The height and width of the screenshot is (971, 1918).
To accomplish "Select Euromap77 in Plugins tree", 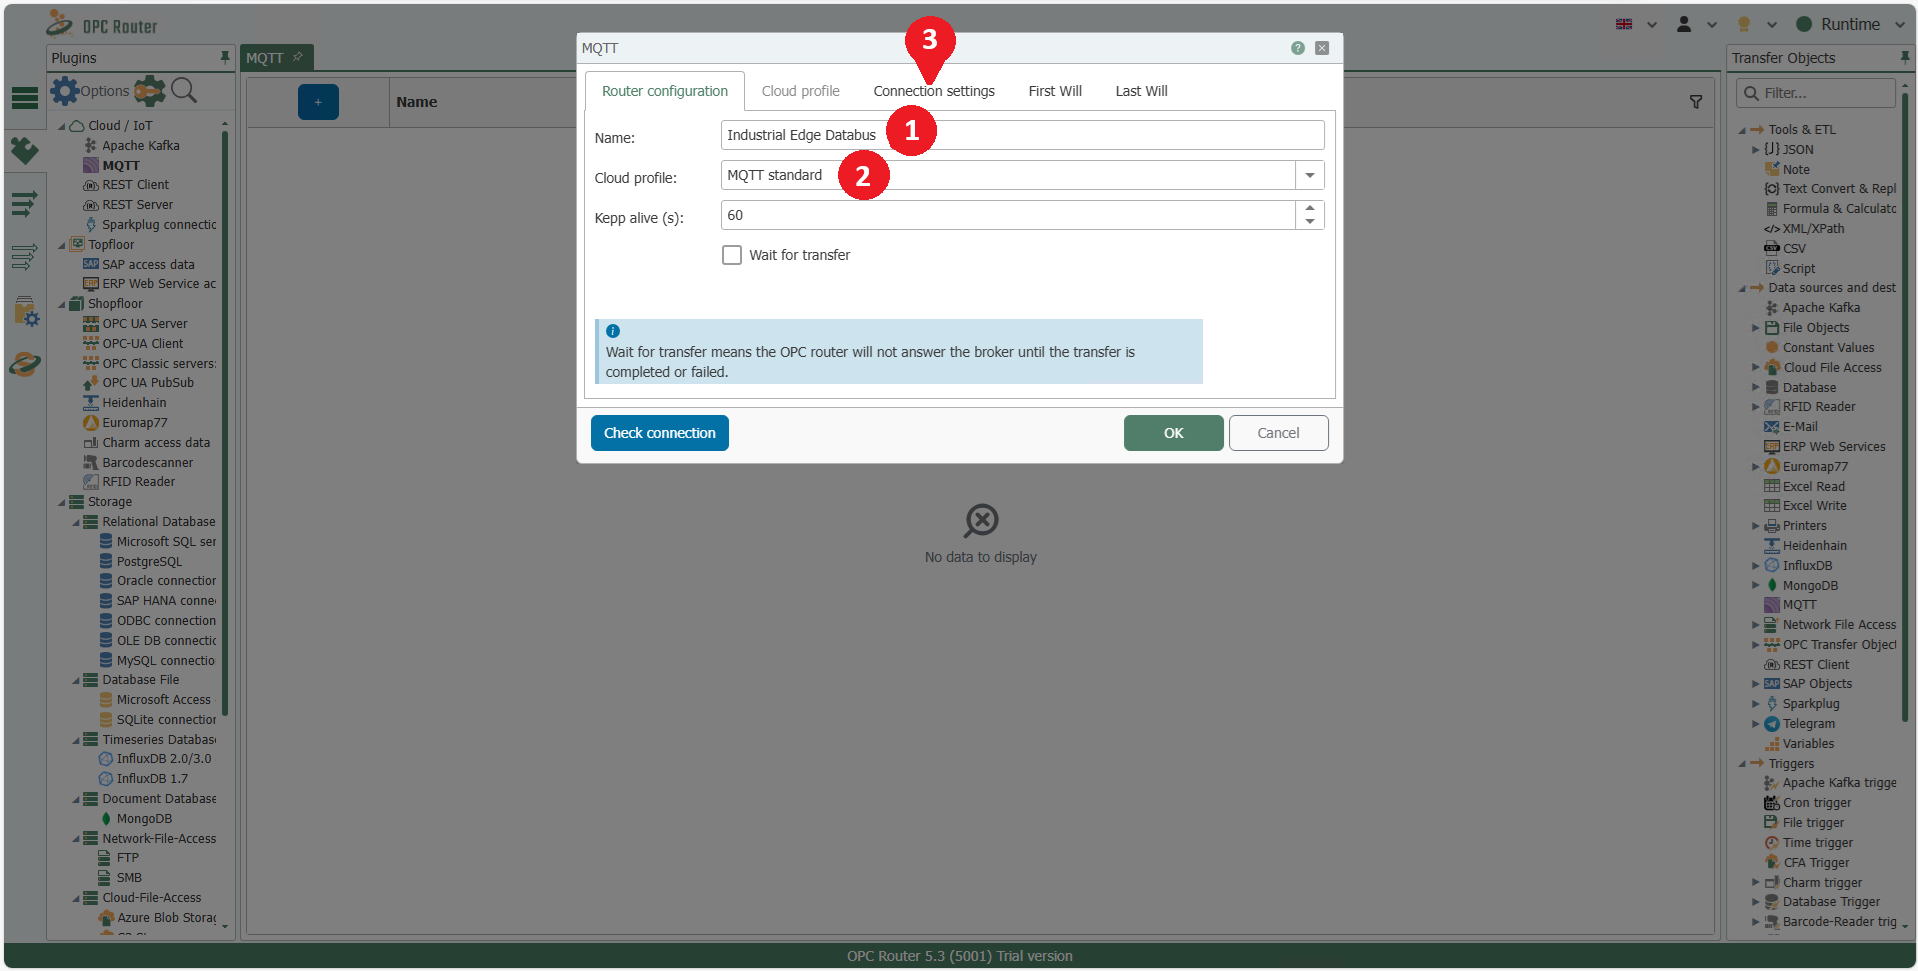I will (135, 422).
